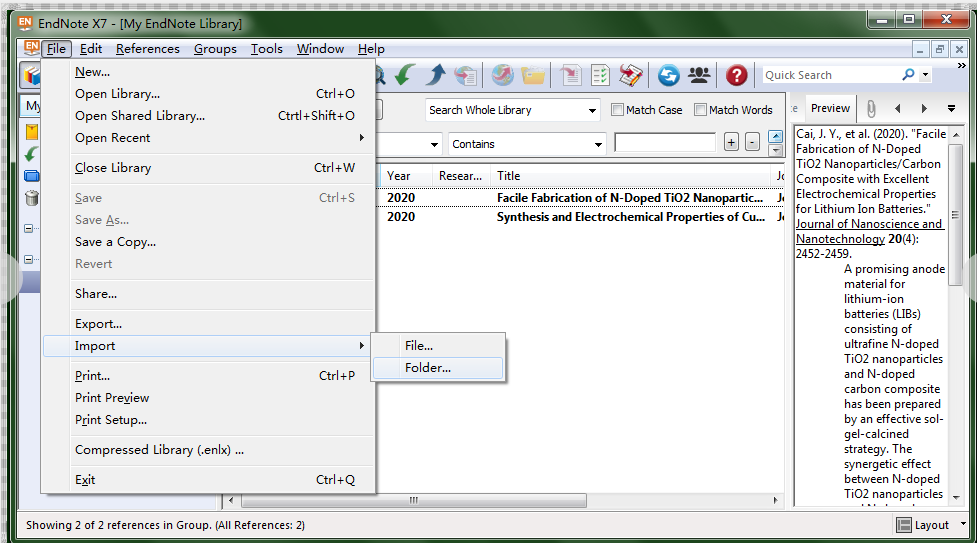The image size is (977, 543).
Task: Click the blue upward arrow toolbar icon
Action: (x=436, y=75)
